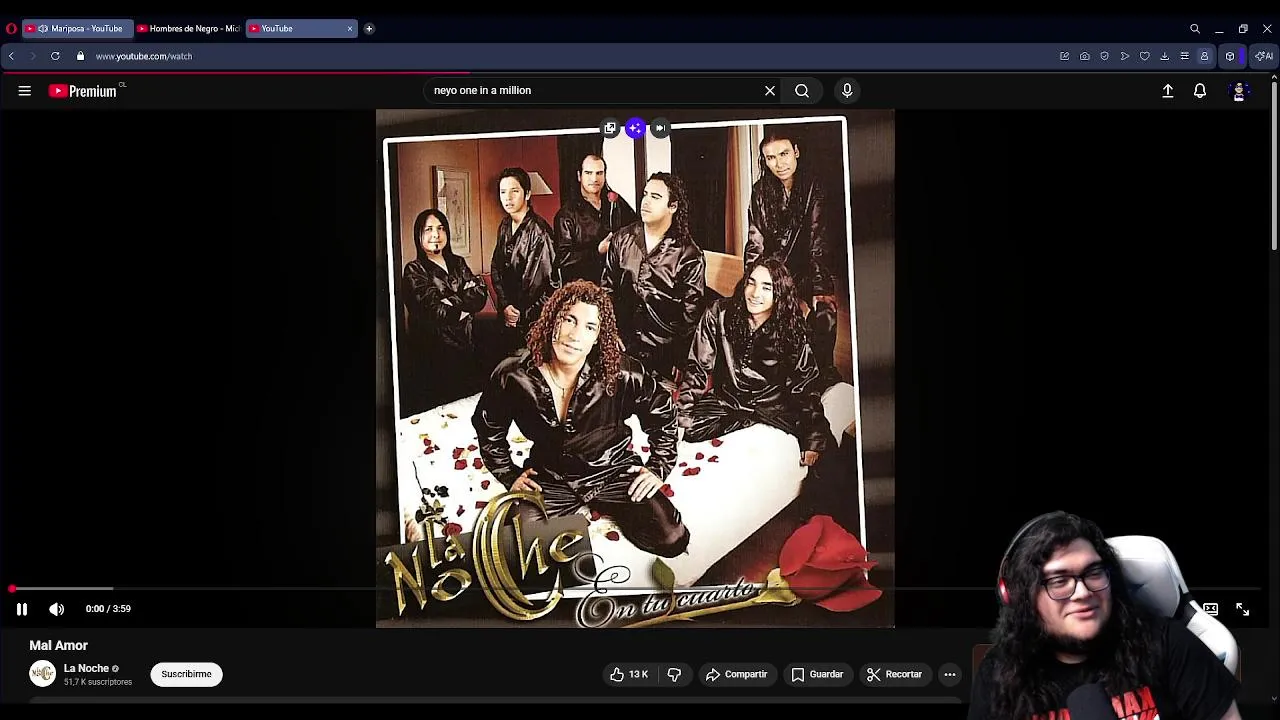The height and width of the screenshot is (720, 1280).
Task: Open browser downloads panel
Action: pos(1165,56)
